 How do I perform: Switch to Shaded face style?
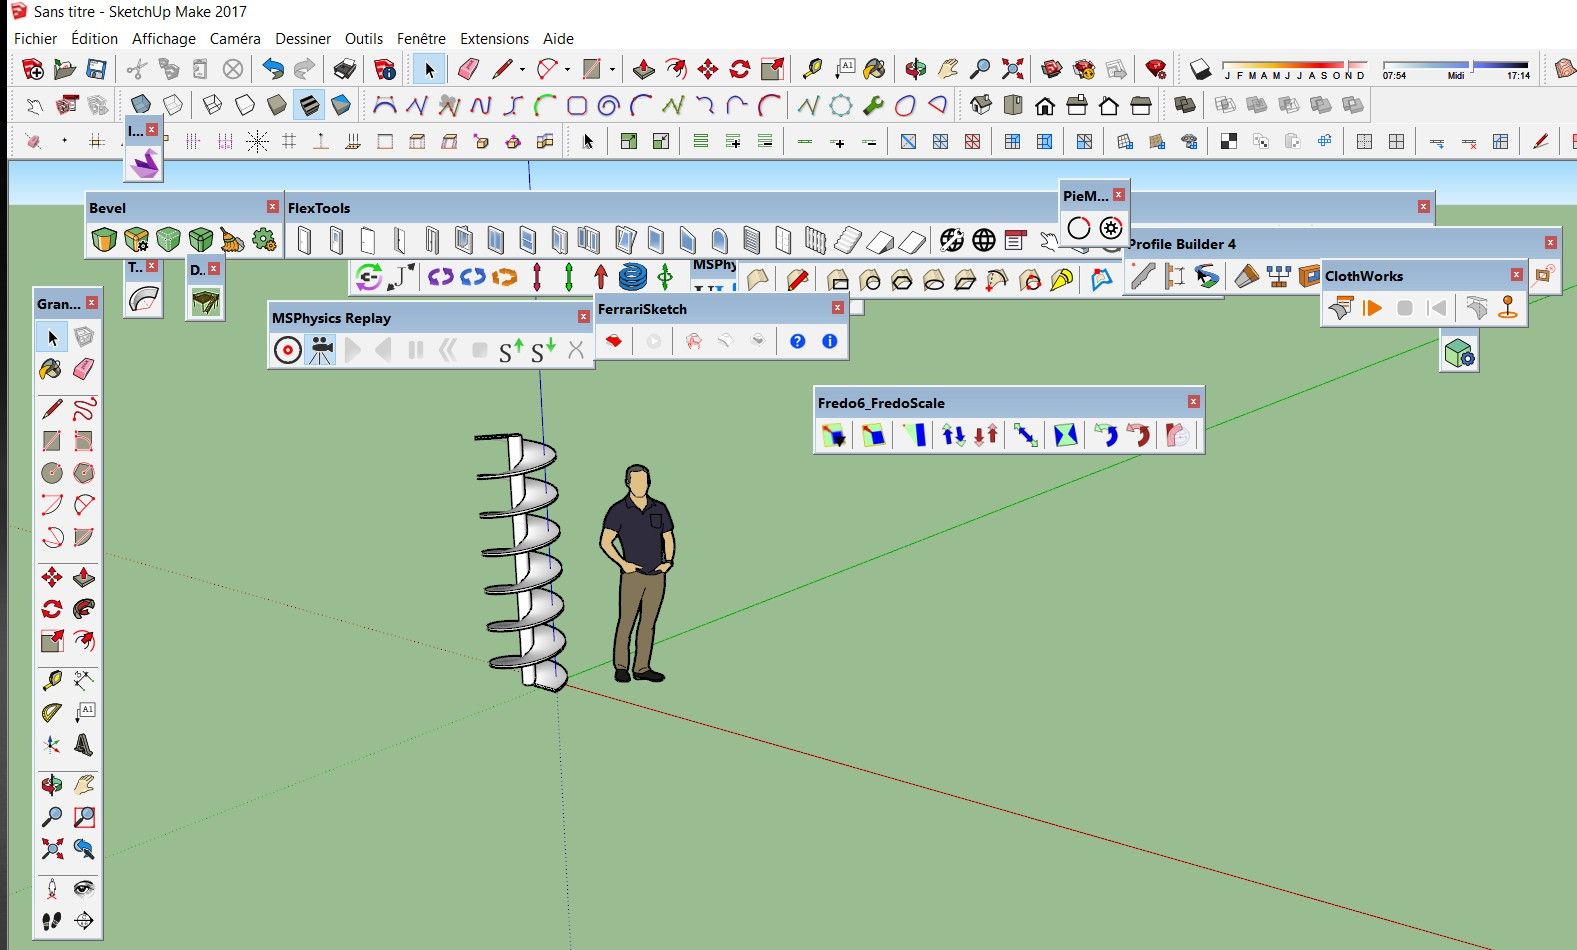[x=277, y=105]
